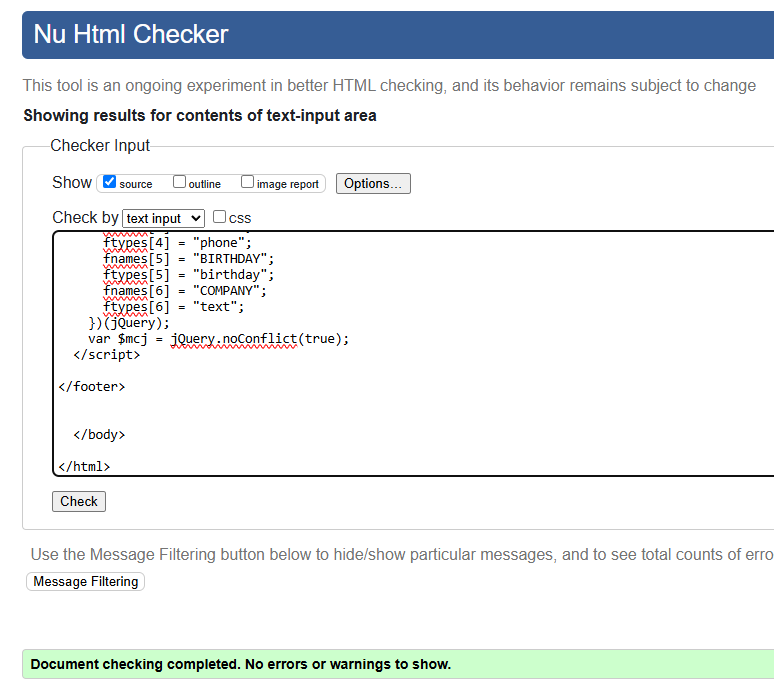Click the 'outline' label text
This screenshot has height=687, width=774.
tap(204, 184)
